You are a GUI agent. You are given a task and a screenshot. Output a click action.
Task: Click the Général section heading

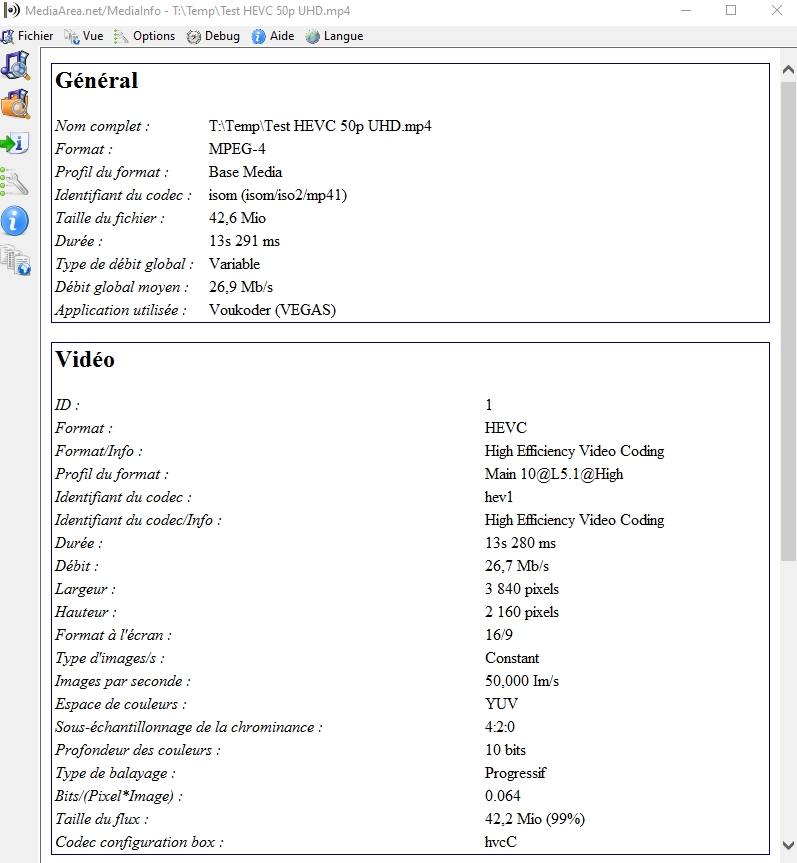pyautogui.click(x=96, y=80)
